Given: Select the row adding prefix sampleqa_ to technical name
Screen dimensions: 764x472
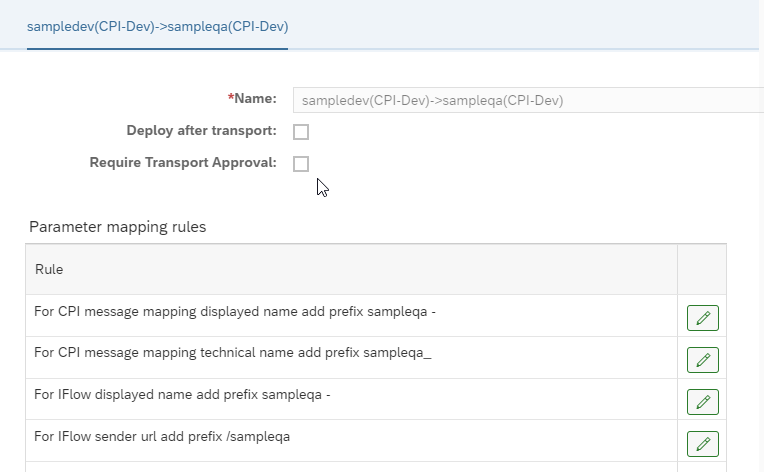Looking at the screenshot, I should click(x=351, y=358).
